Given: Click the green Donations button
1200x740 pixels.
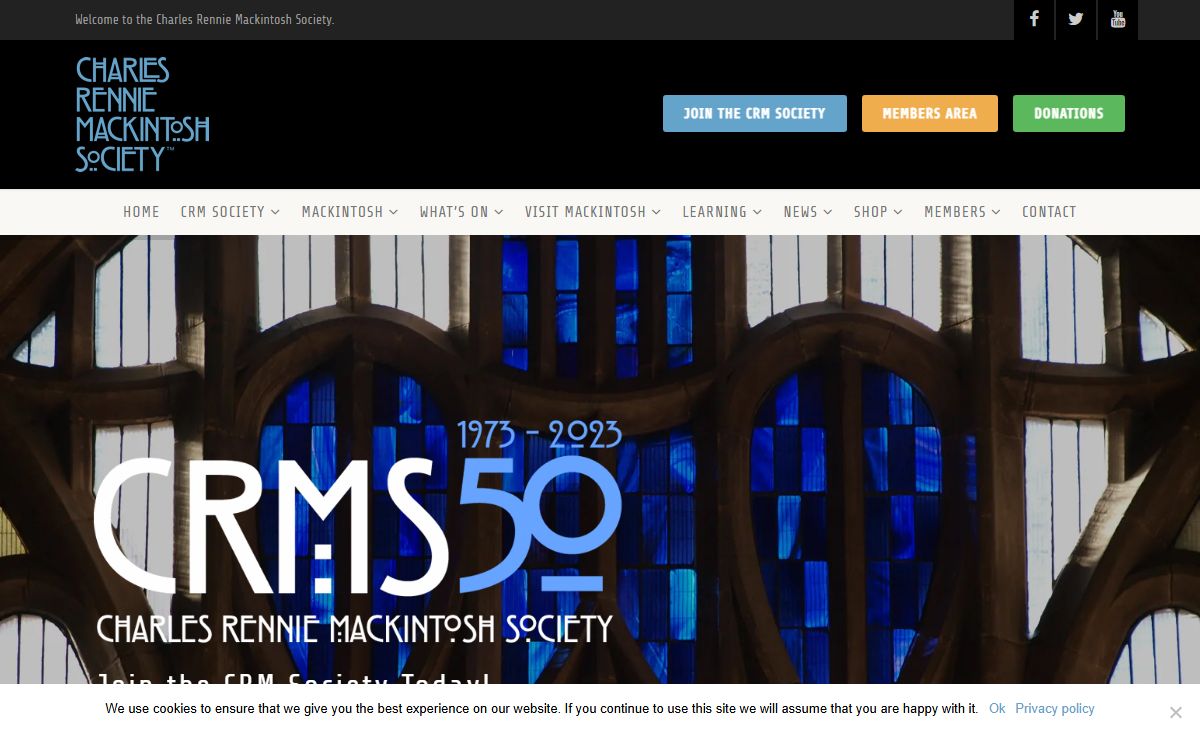Looking at the screenshot, I should (1069, 114).
